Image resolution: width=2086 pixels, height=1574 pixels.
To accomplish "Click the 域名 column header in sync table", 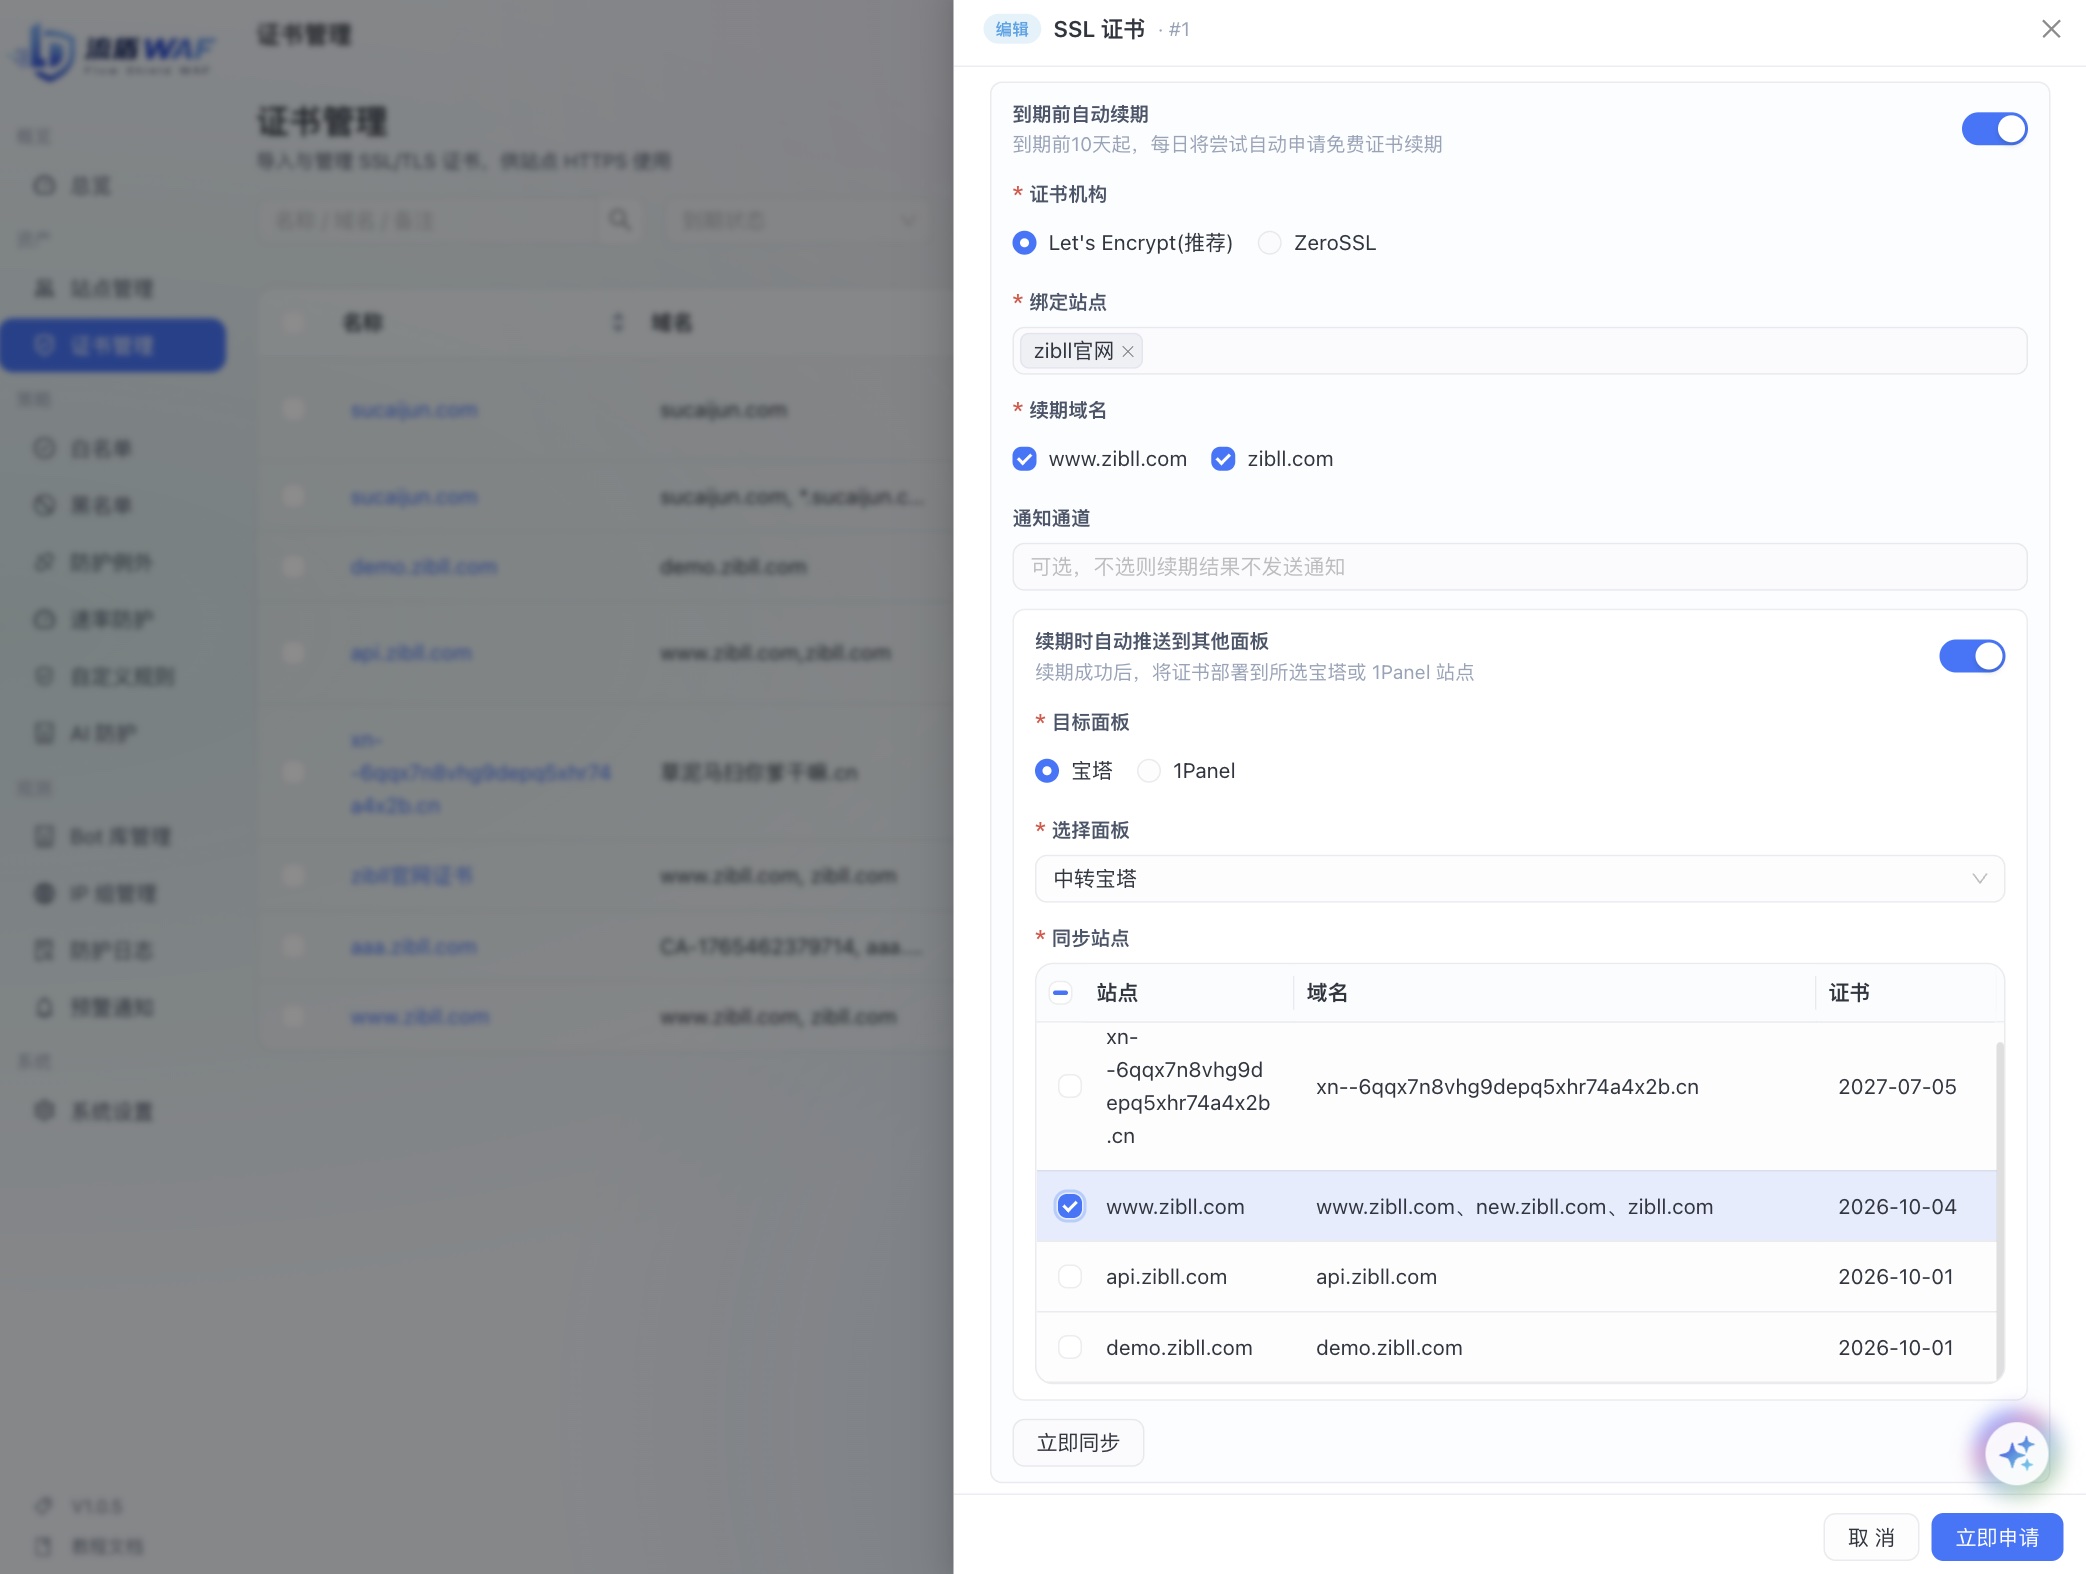I will point(1327,993).
